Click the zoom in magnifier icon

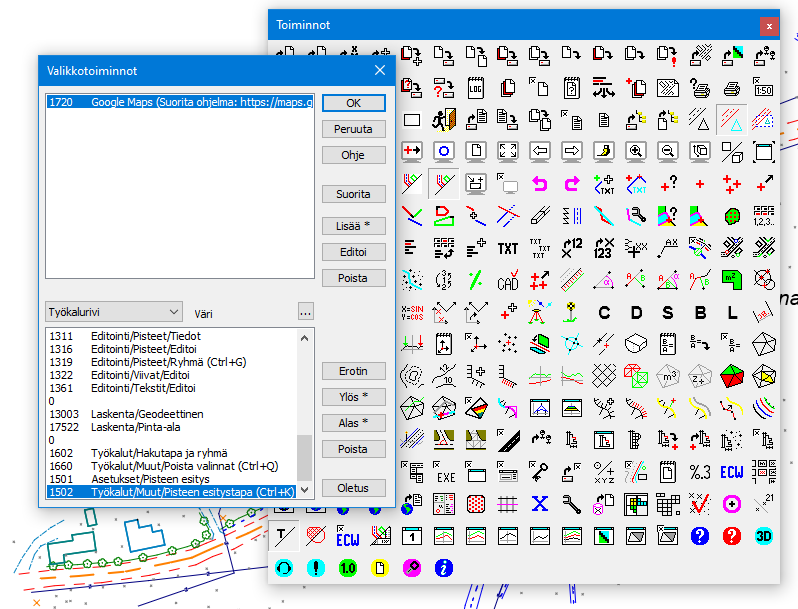[635, 151]
